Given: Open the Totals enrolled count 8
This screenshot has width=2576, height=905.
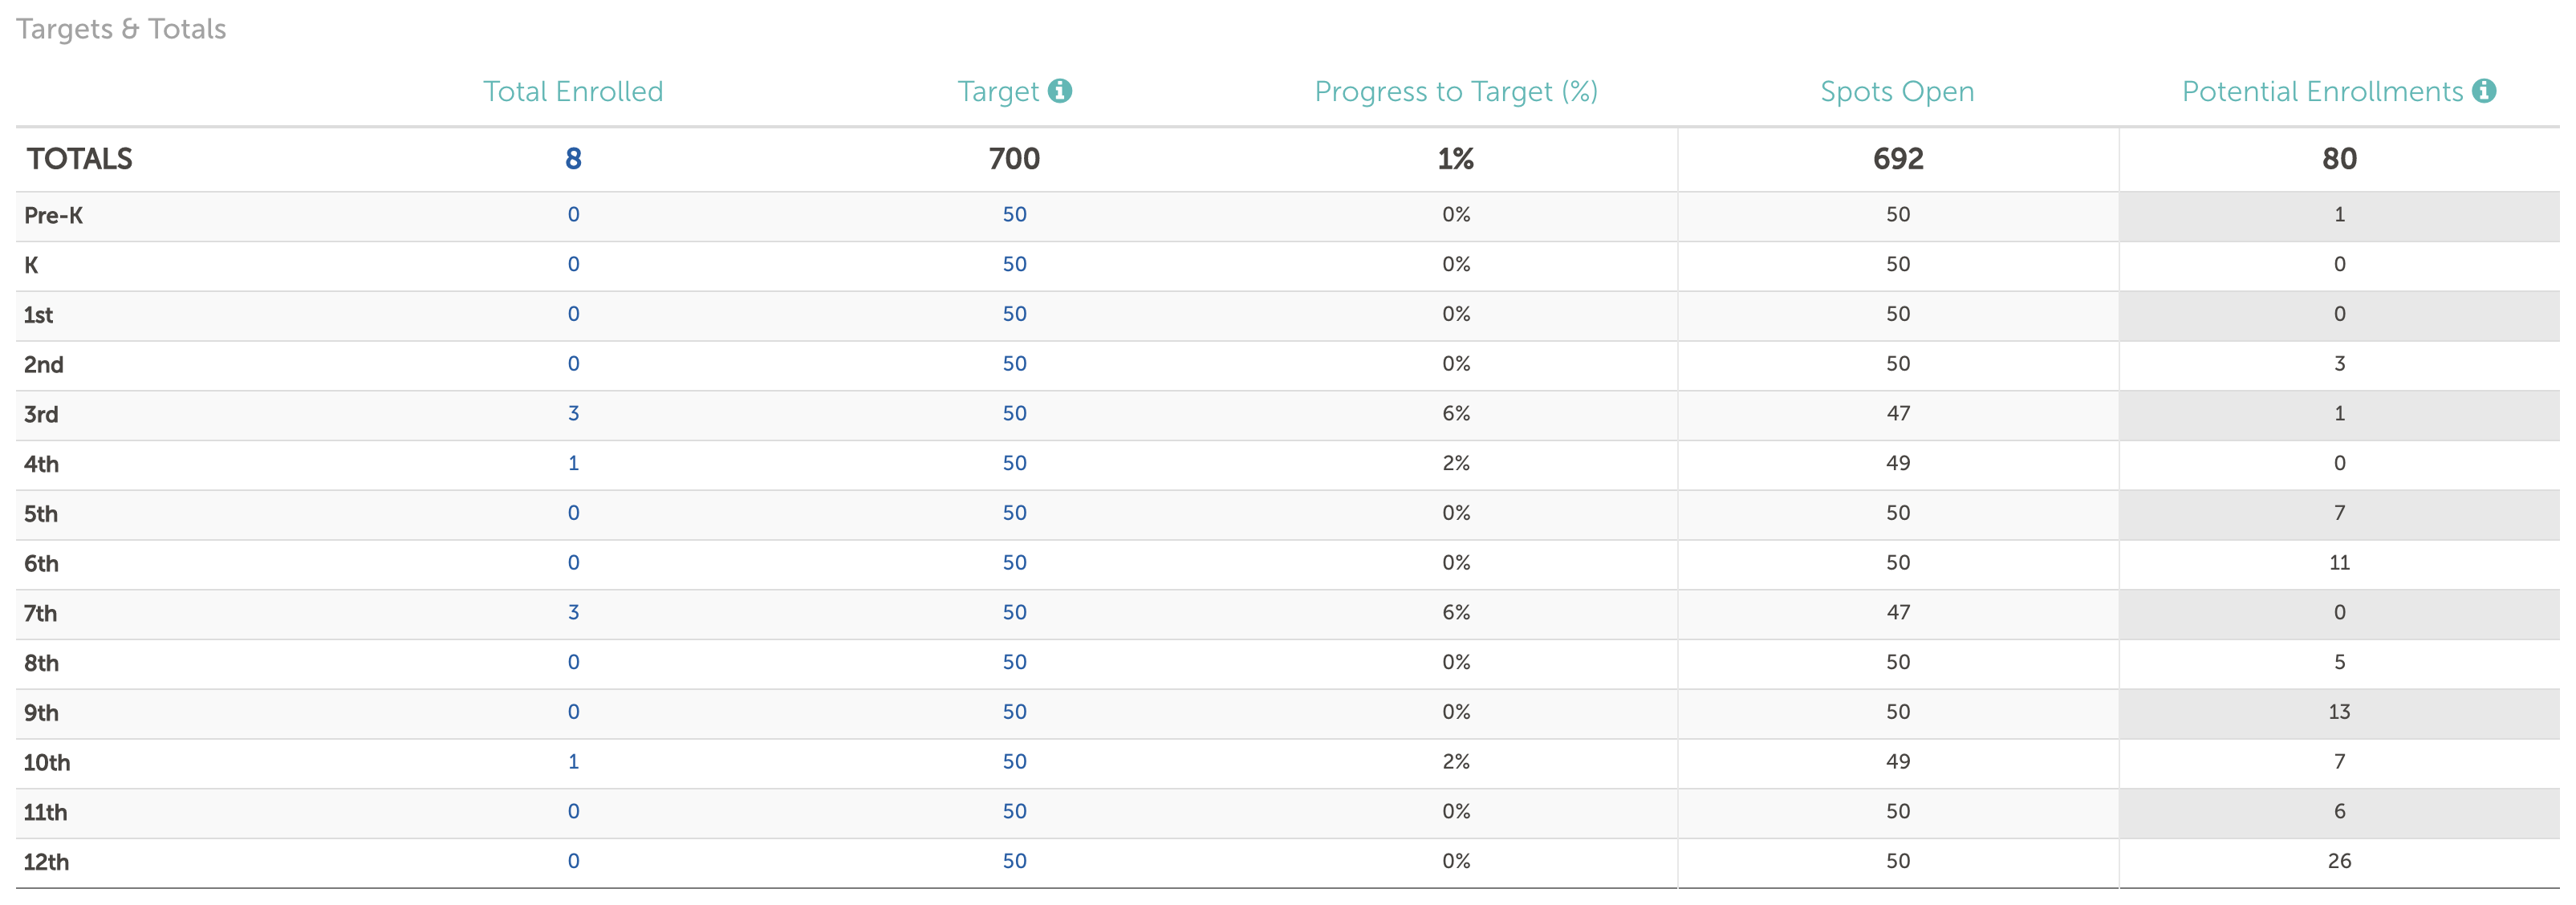Looking at the screenshot, I should 573,159.
